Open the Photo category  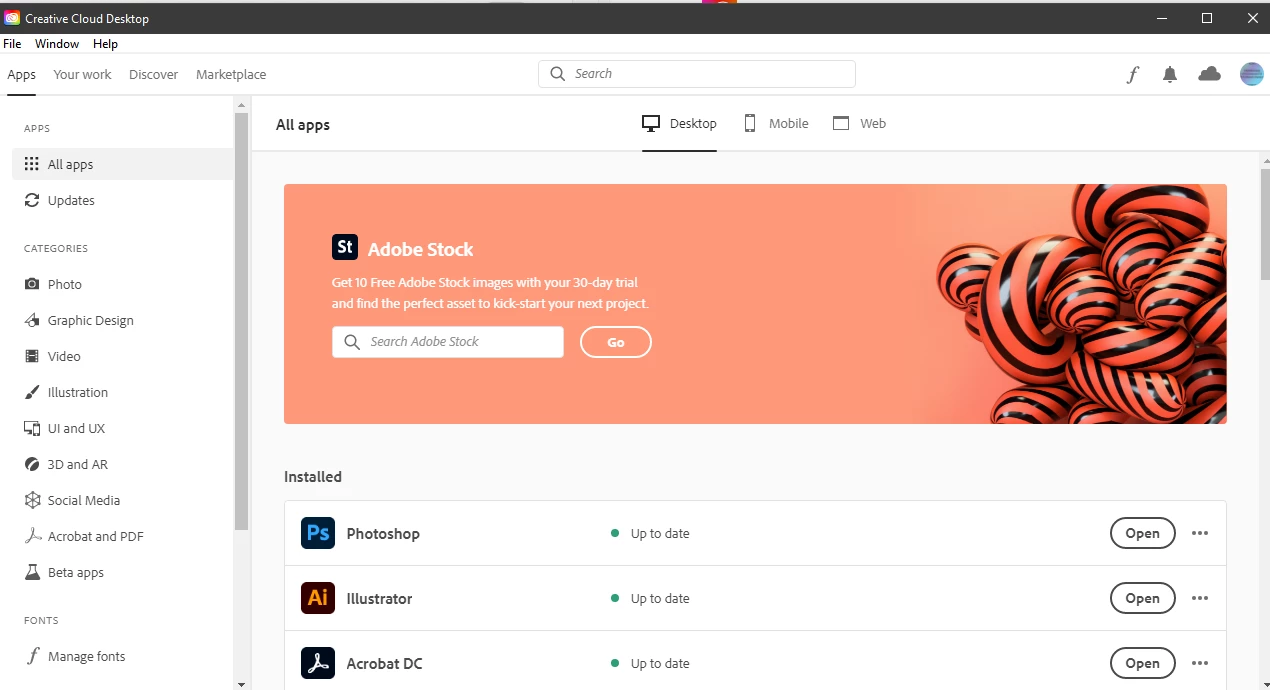coord(122,284)
